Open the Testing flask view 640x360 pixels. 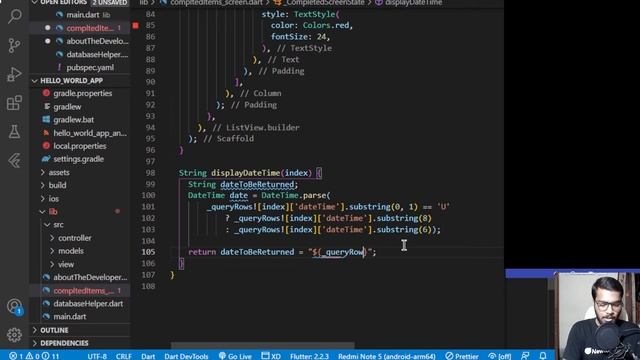pos(14,131)
